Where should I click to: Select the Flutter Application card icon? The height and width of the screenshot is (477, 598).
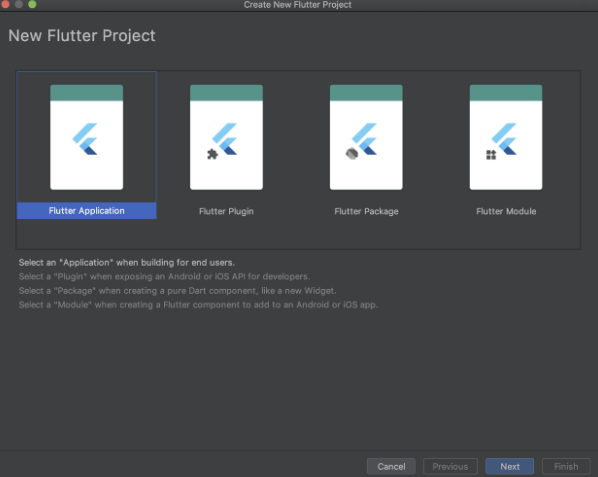click(87, 137)
